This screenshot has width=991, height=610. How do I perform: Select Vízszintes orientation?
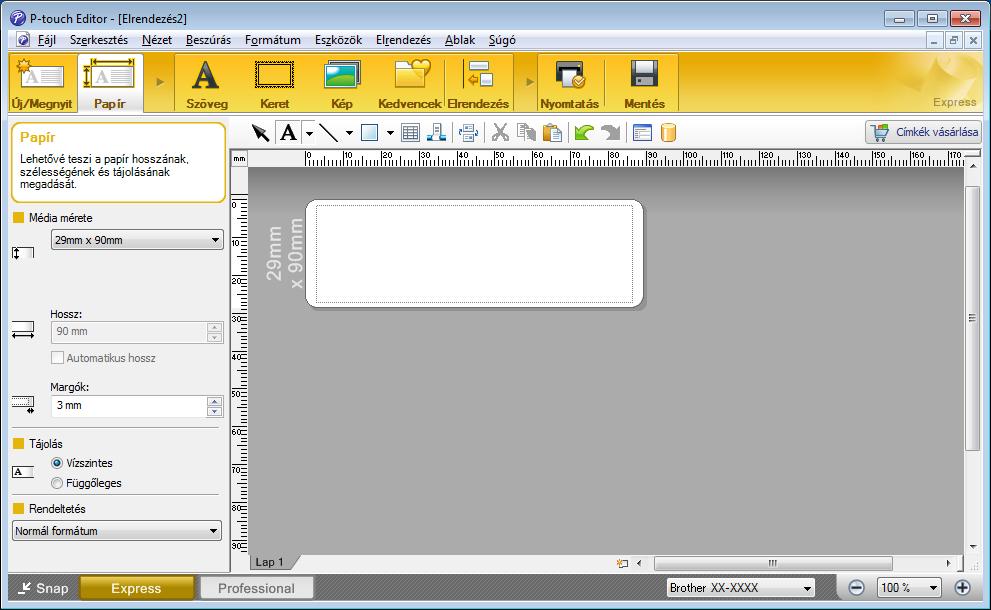point(57,463)
